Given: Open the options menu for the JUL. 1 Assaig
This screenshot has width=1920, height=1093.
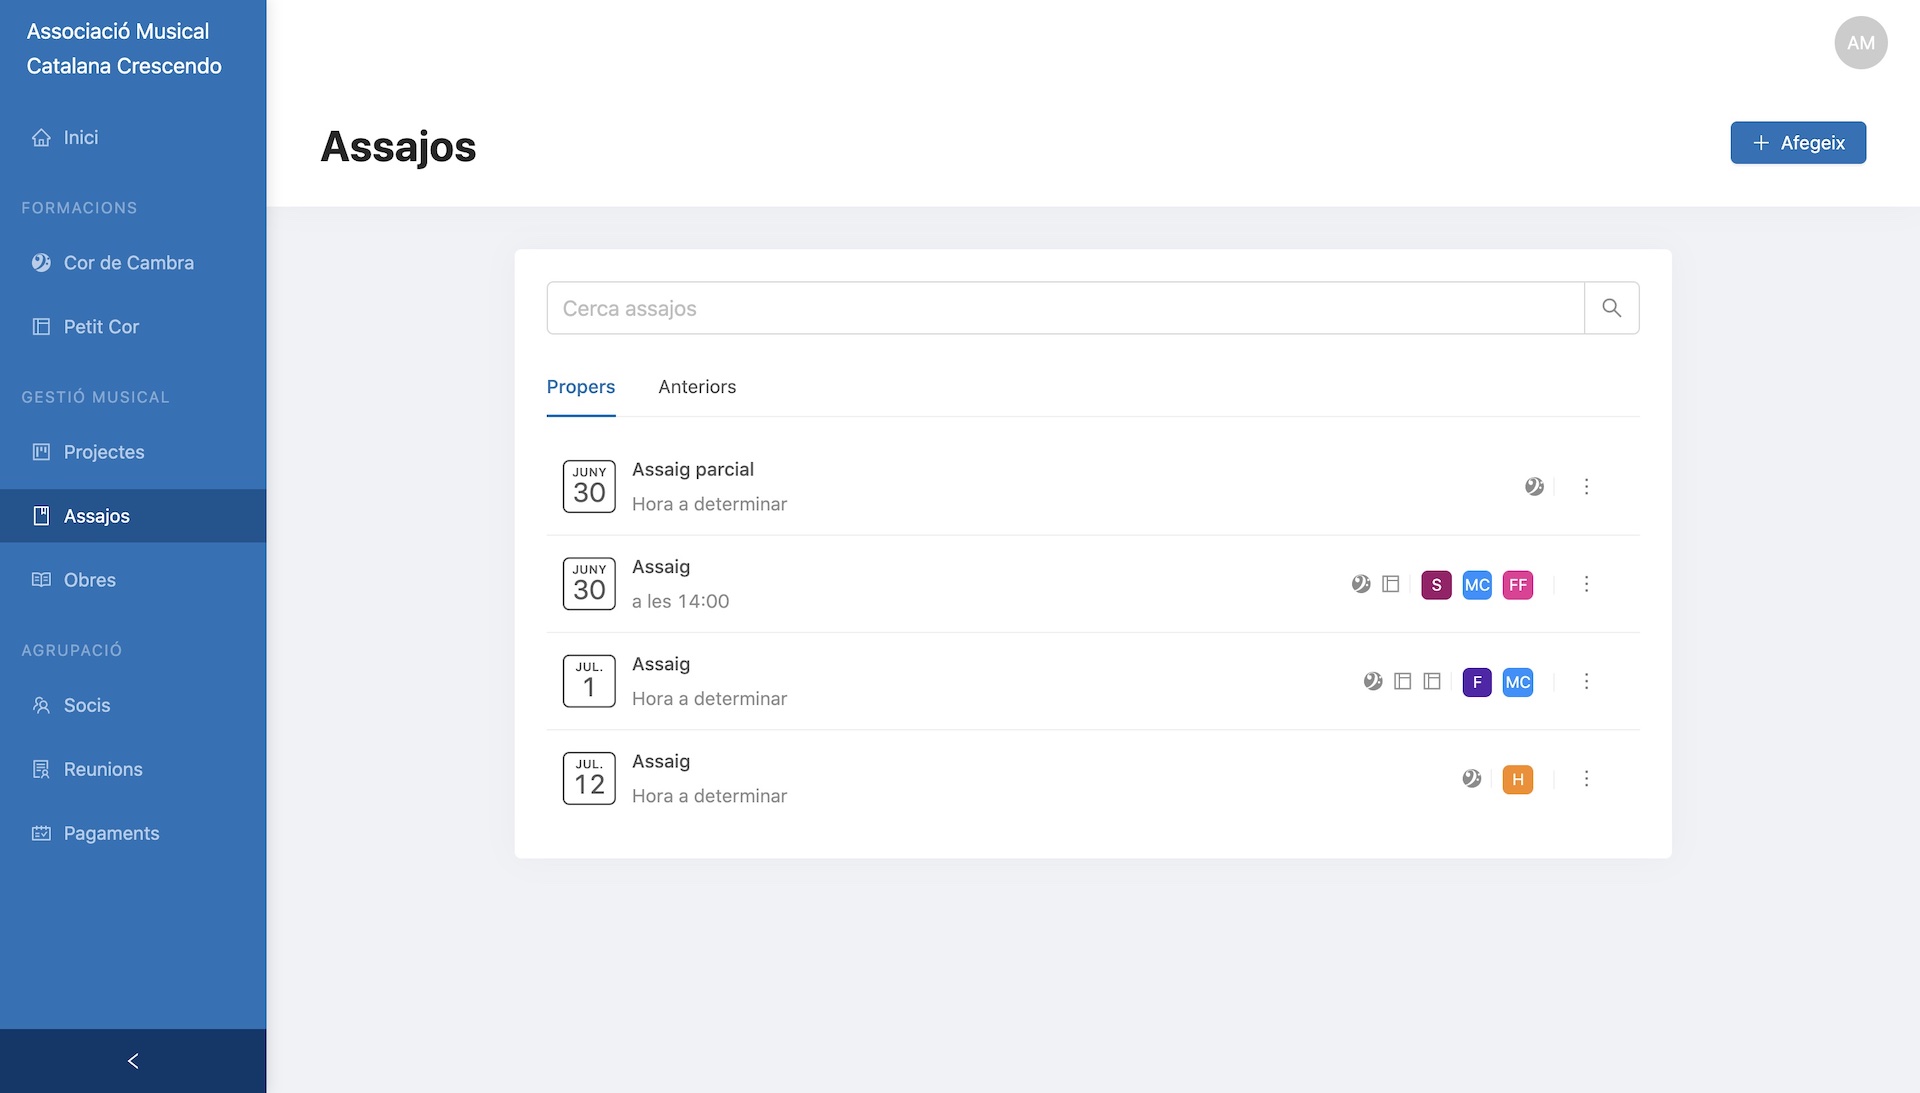Looking at the screenshot, I should click(1586, 682).
